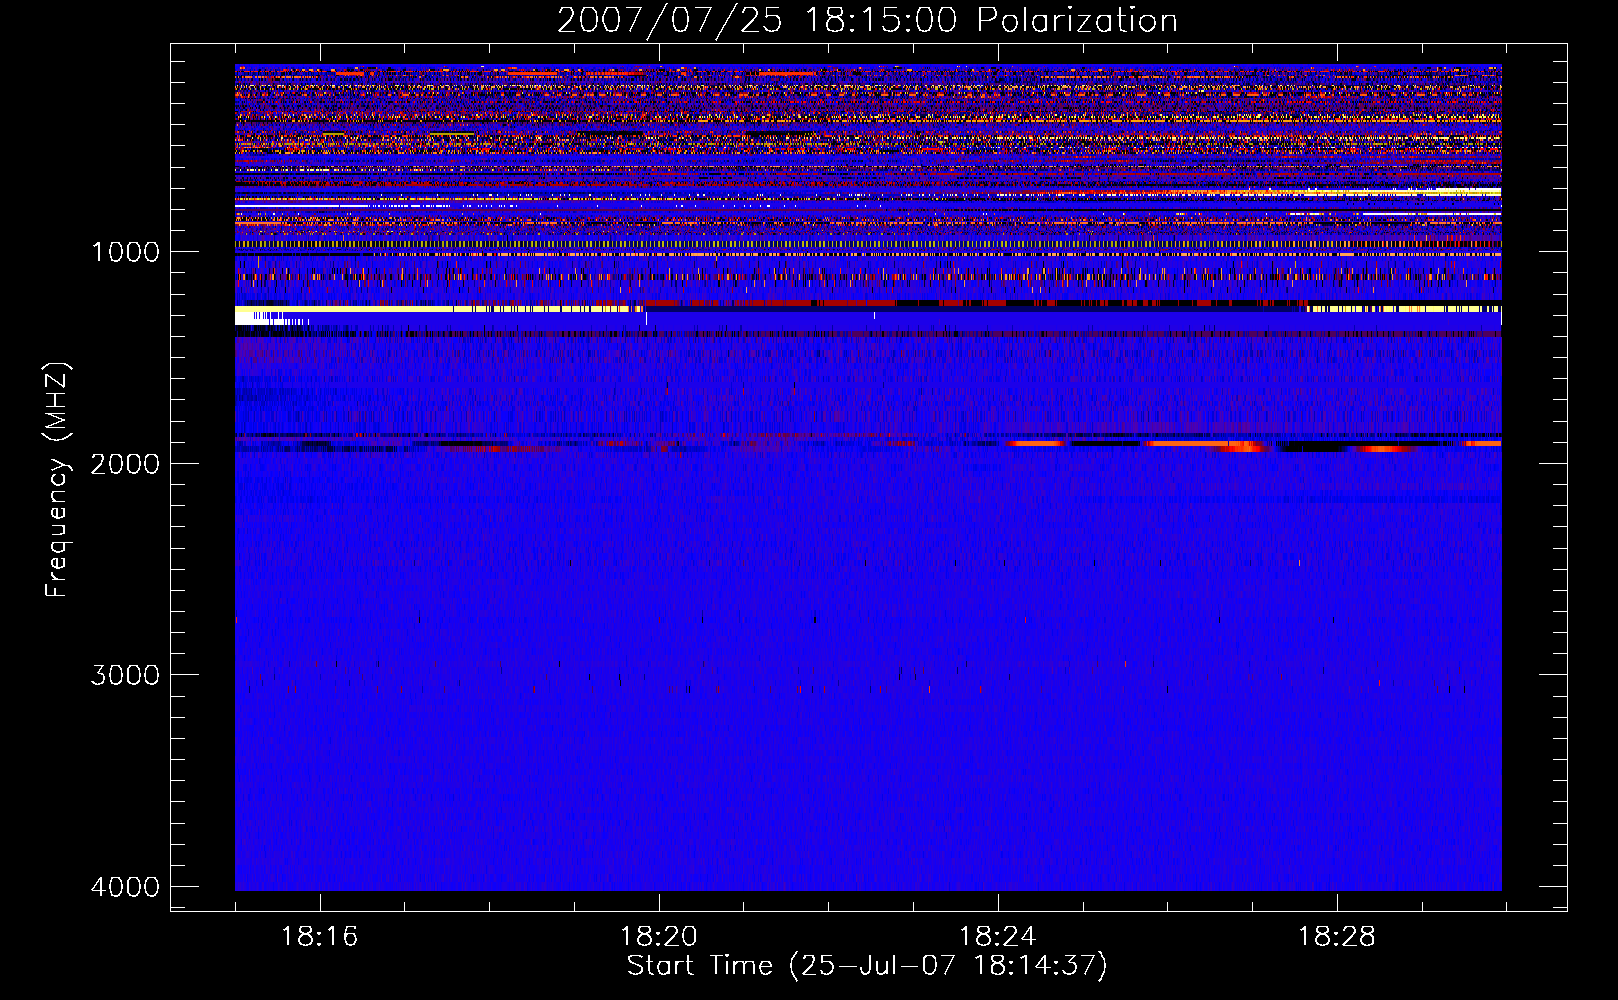Click the 3000 frequency tick label

pos(125,675)
